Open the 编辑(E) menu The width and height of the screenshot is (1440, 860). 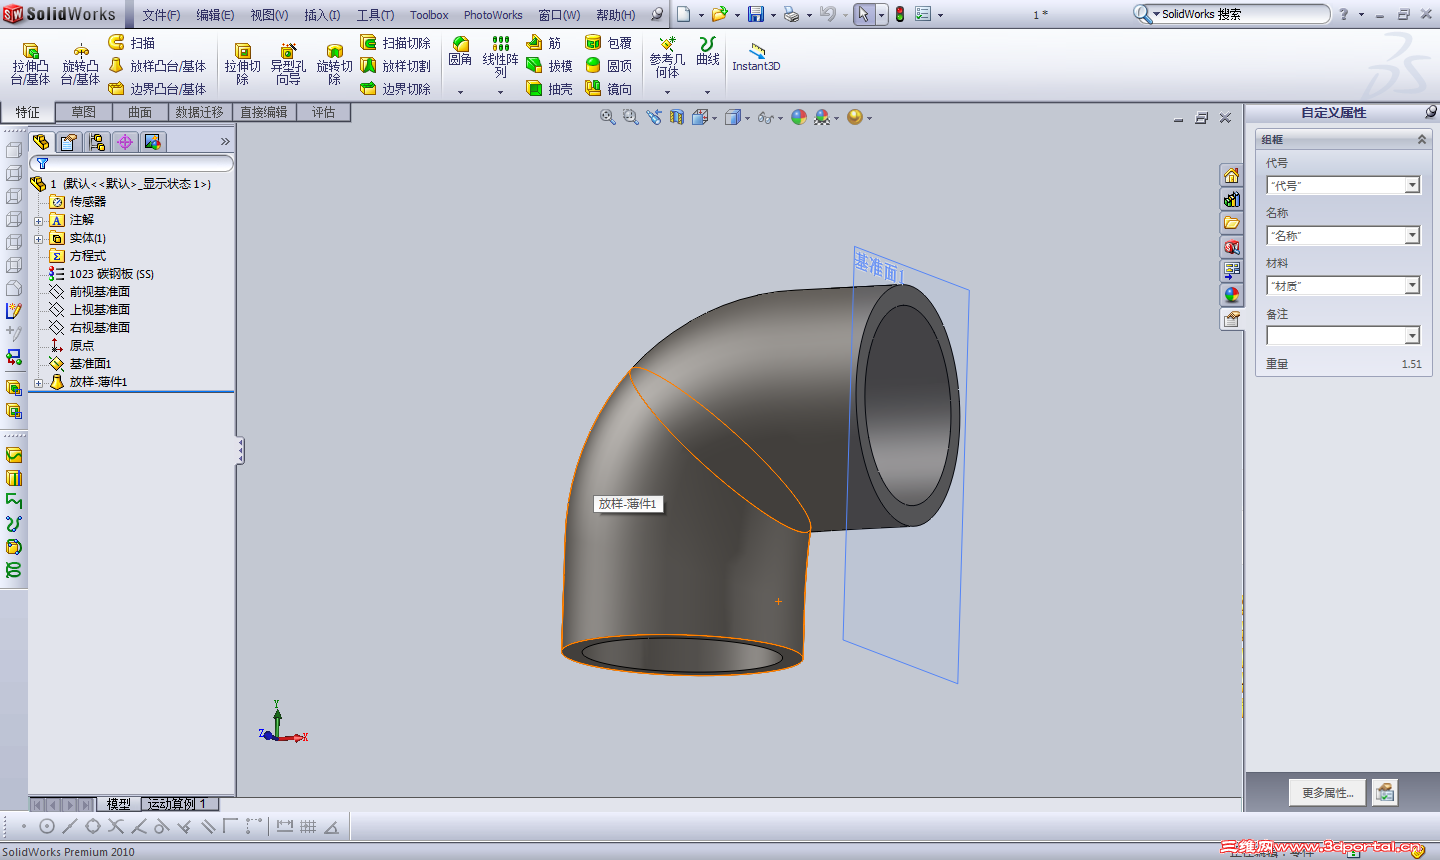[215, 15]
